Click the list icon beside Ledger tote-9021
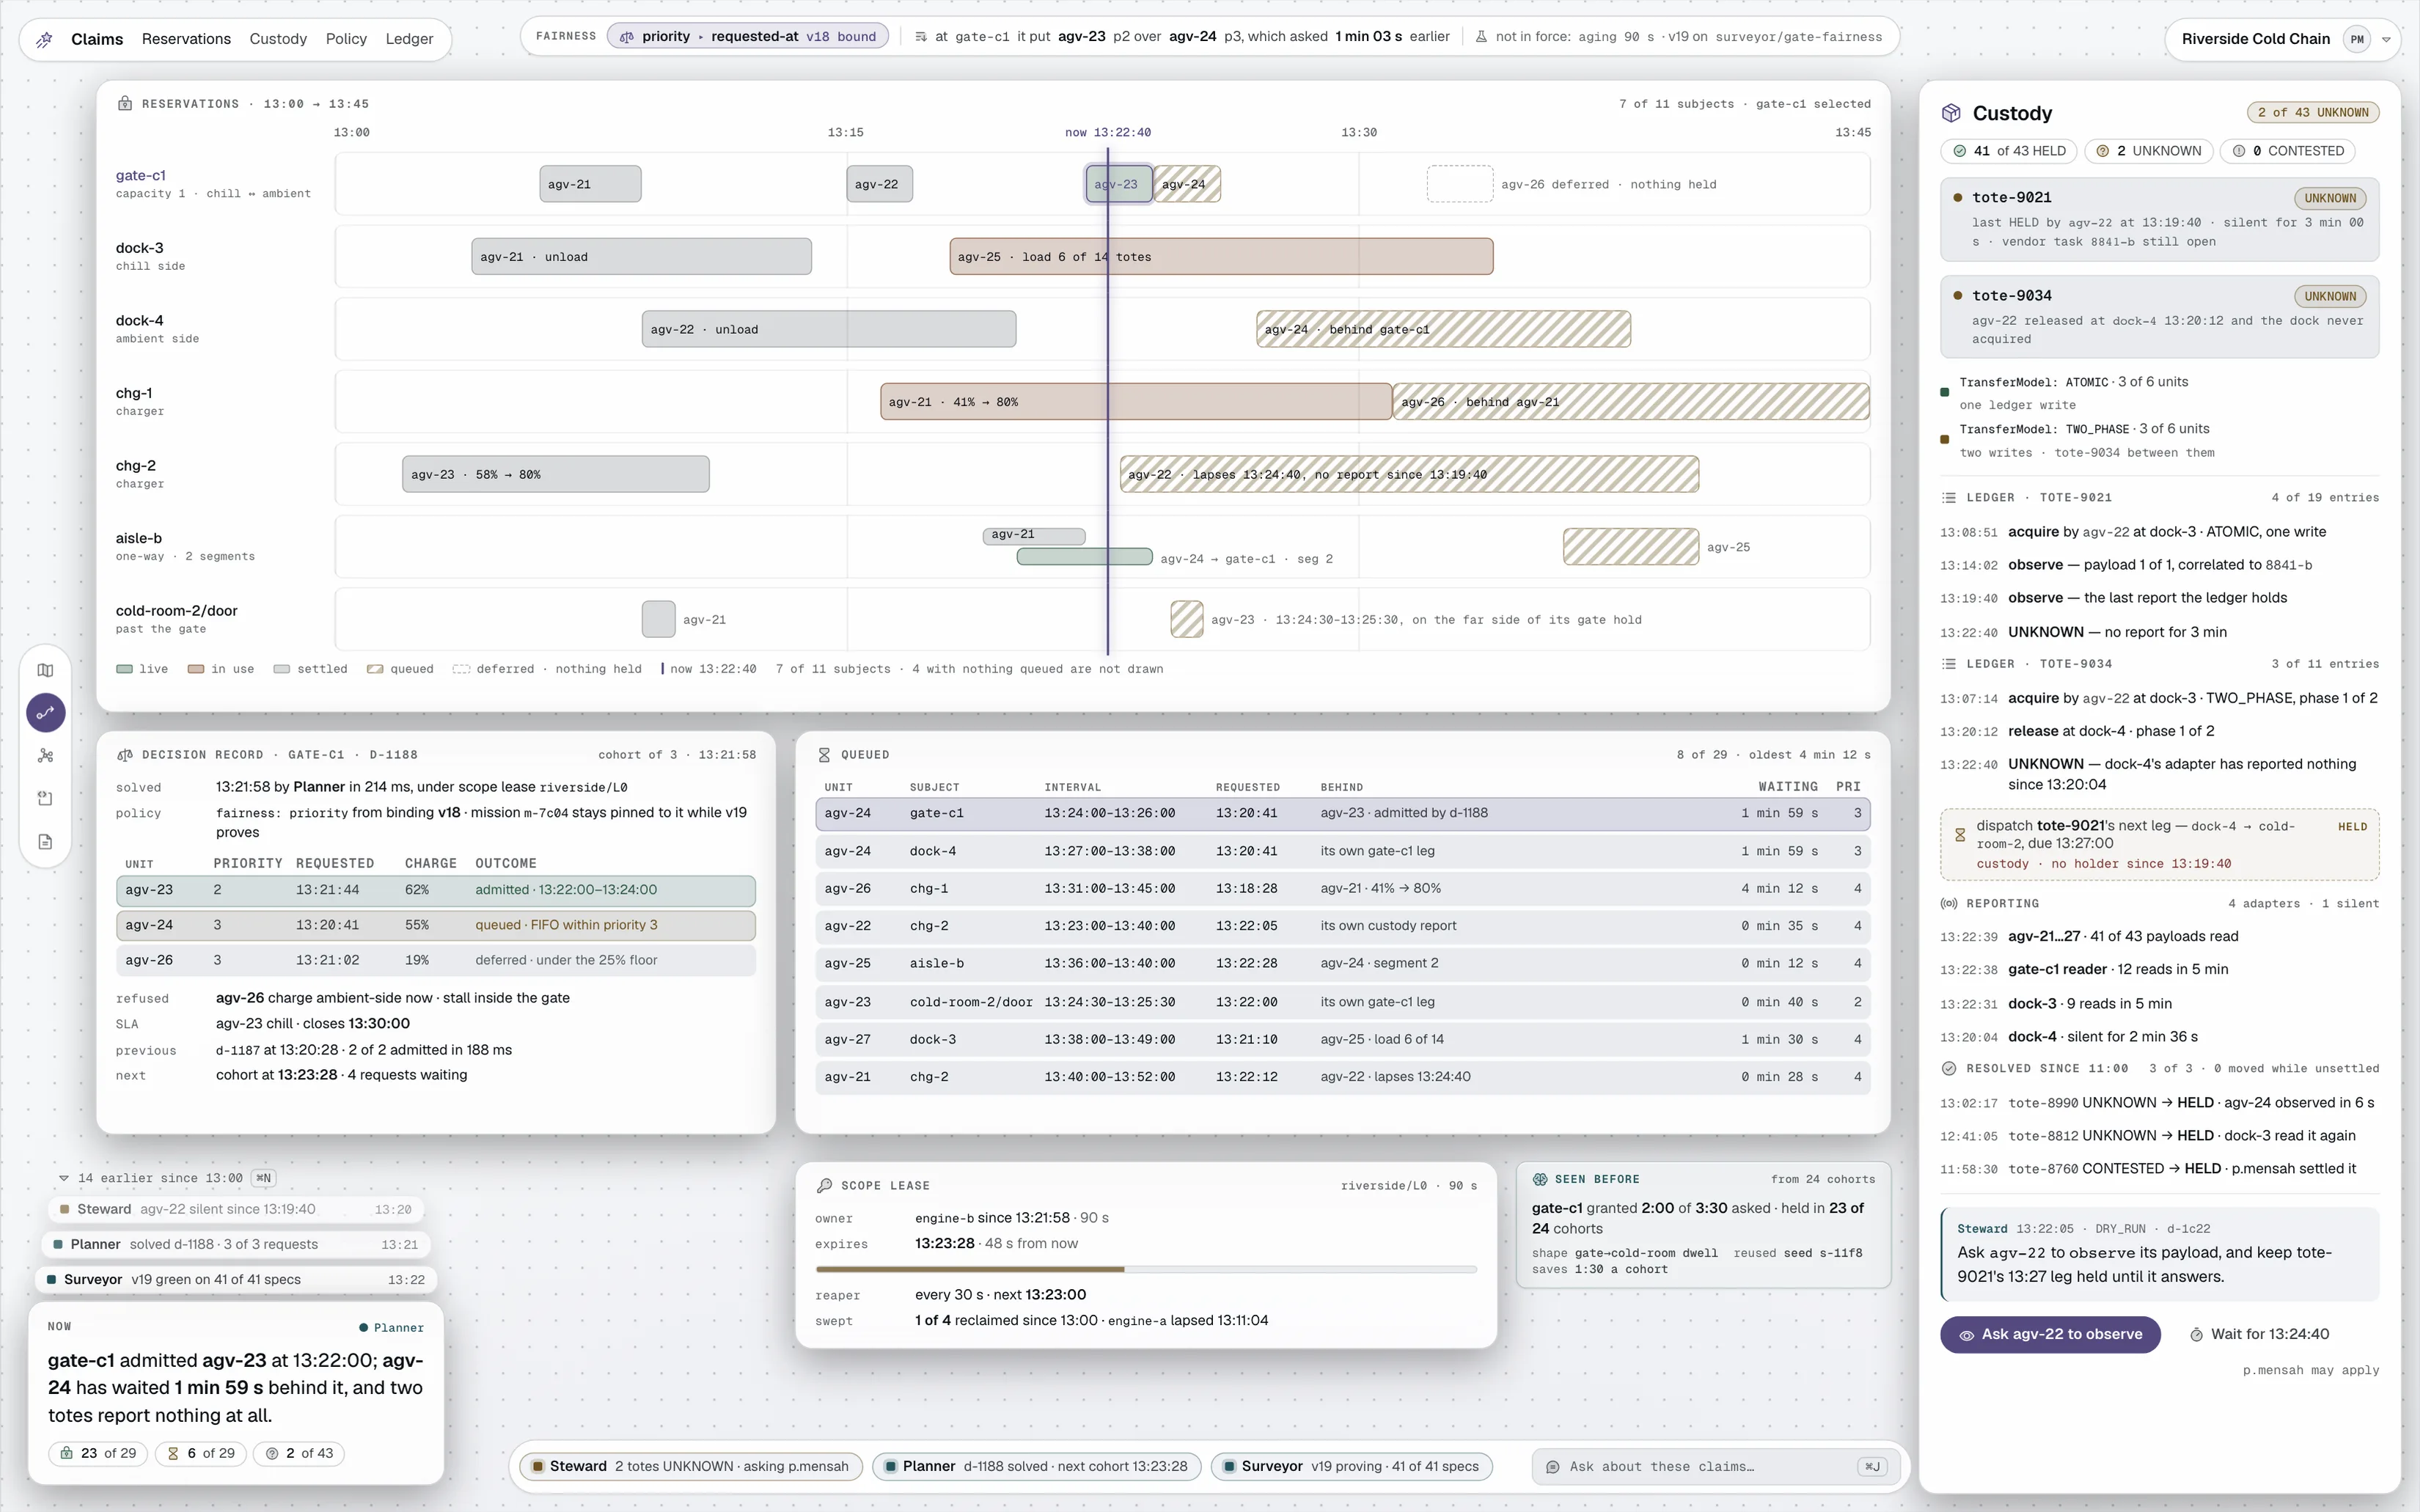Screen dimensions: 2420x1512 [x=1949, y=497]
